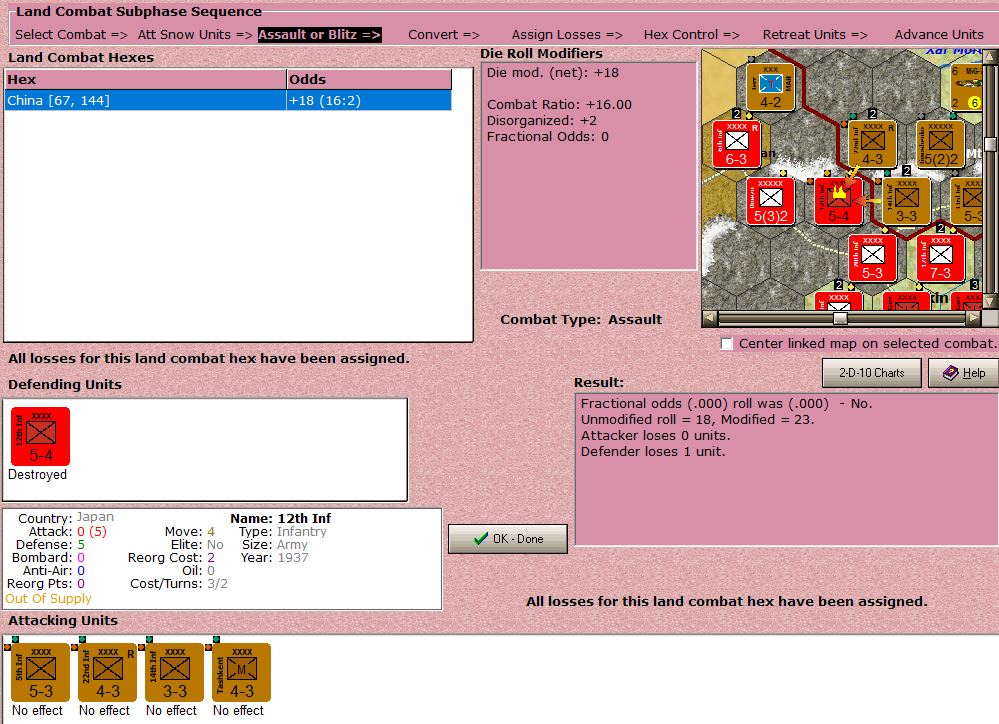Select the 22nd Inf attacking unit counter
The image size is (999, 724).
click(107, 672)
